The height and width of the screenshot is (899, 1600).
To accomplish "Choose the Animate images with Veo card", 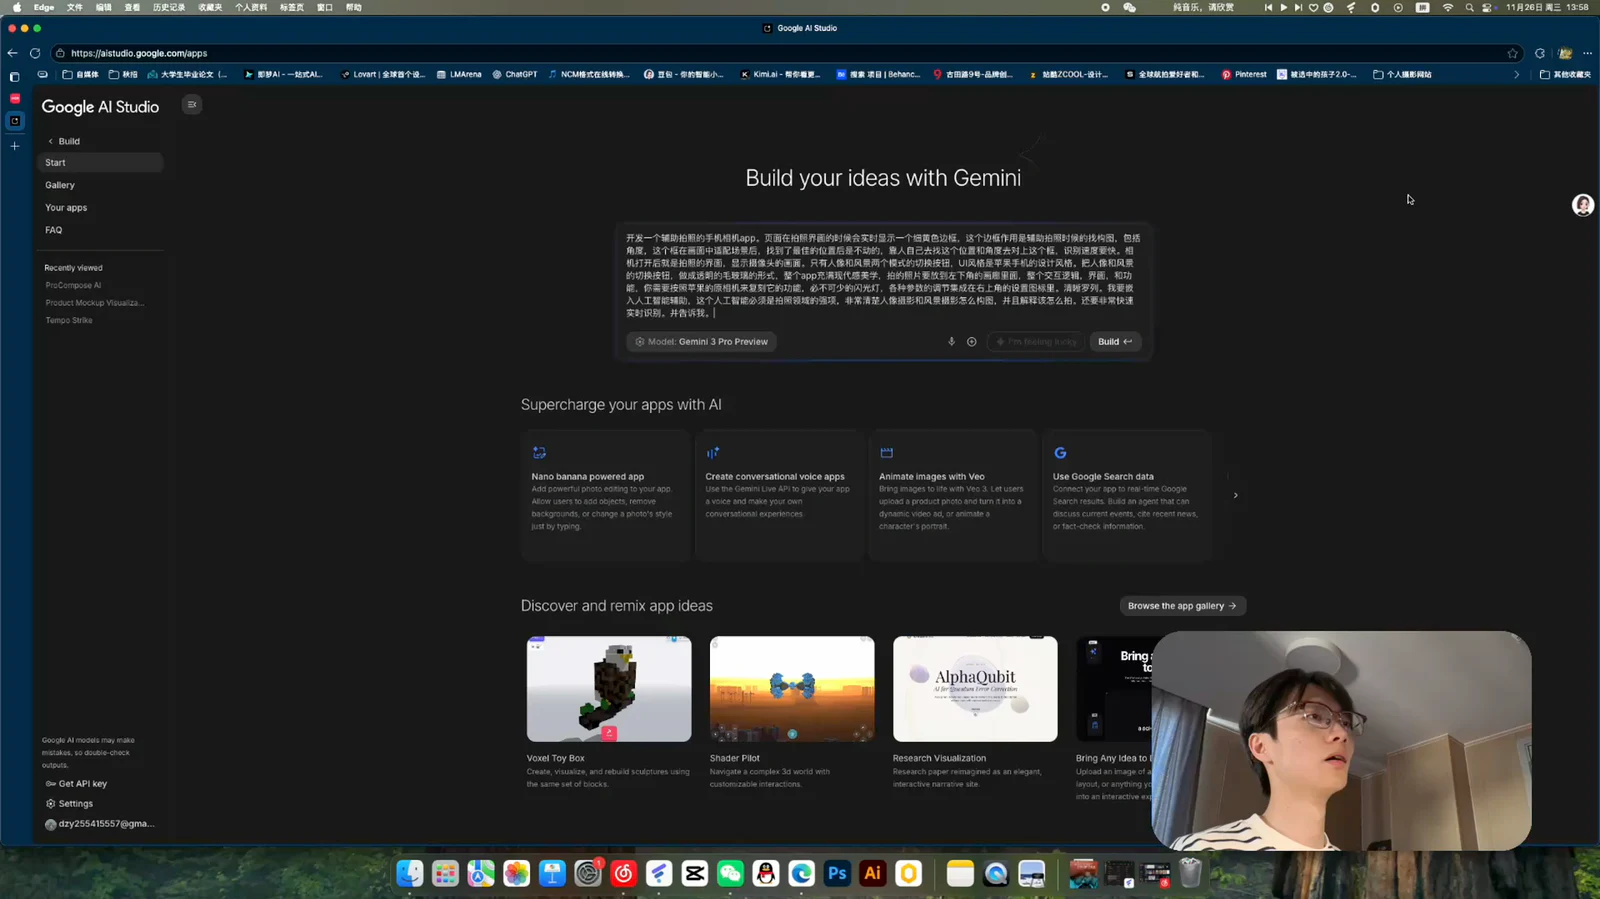I will click(x=953, y=495).
